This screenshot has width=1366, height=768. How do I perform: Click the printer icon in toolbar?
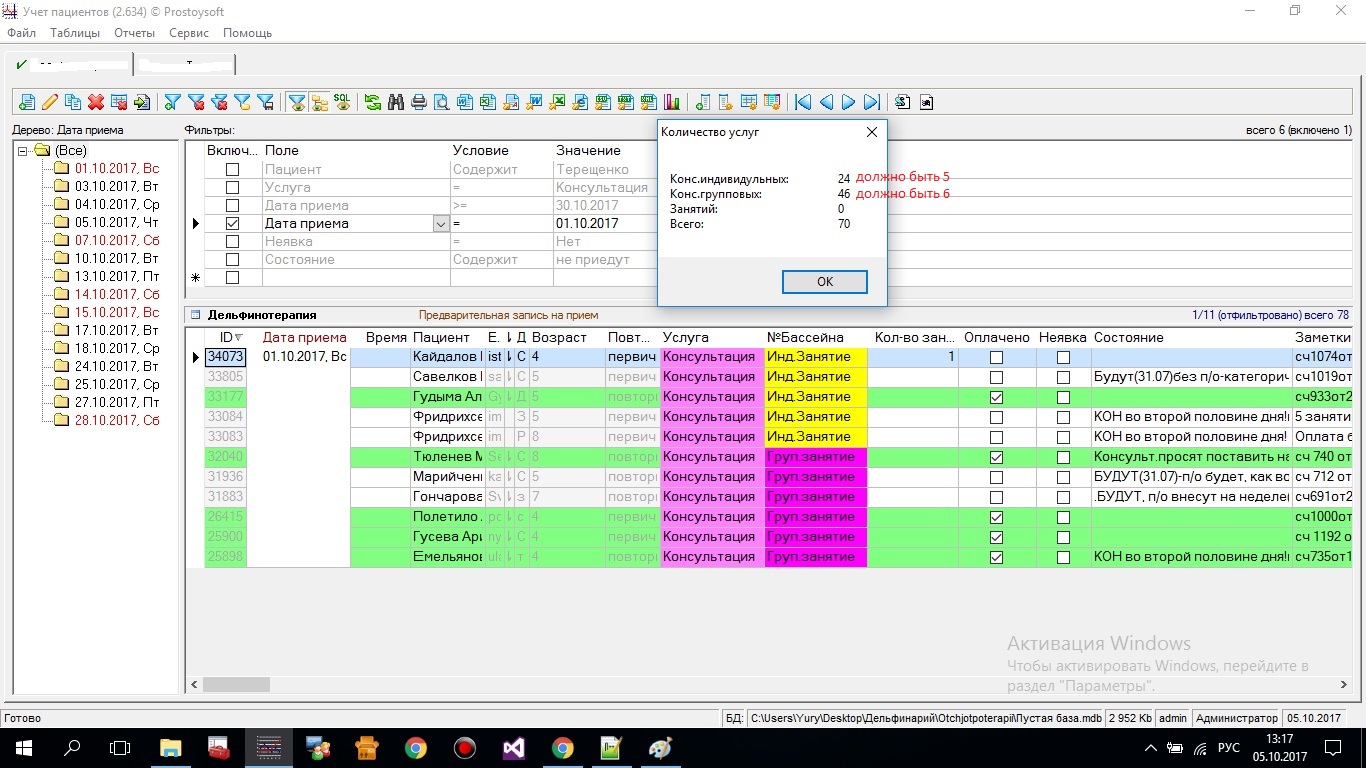click(418, 102)
